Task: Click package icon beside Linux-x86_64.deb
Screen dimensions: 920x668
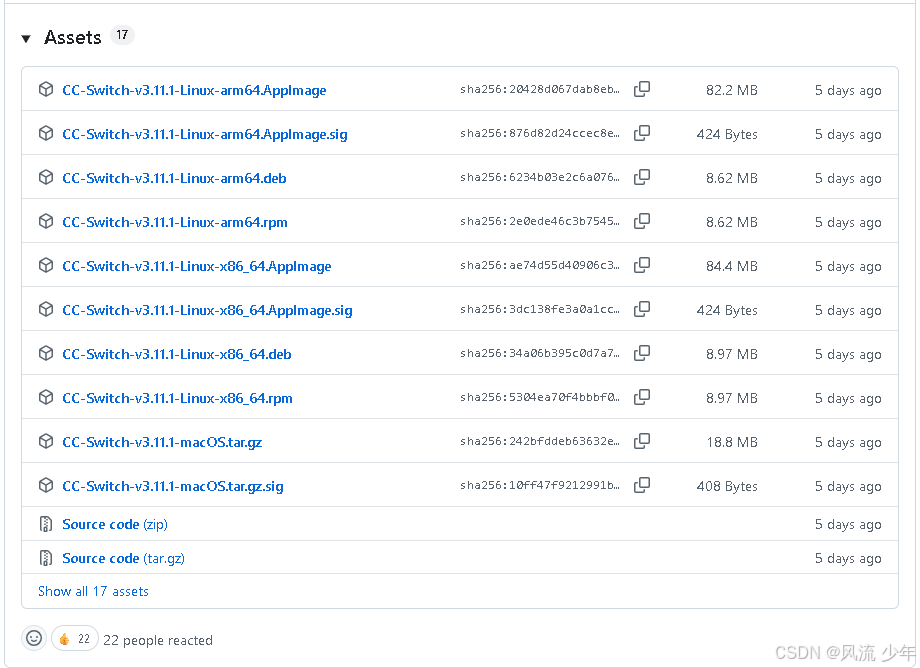Action: coord(46,353)
